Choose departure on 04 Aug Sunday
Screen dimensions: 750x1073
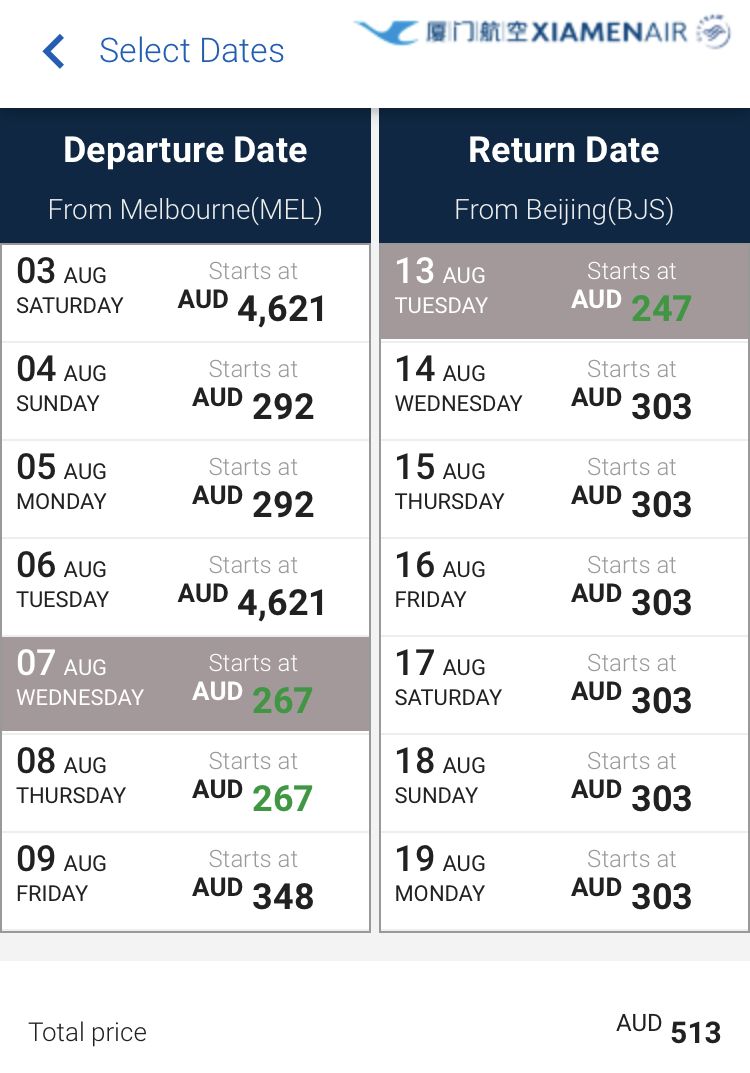coord(185,391)
